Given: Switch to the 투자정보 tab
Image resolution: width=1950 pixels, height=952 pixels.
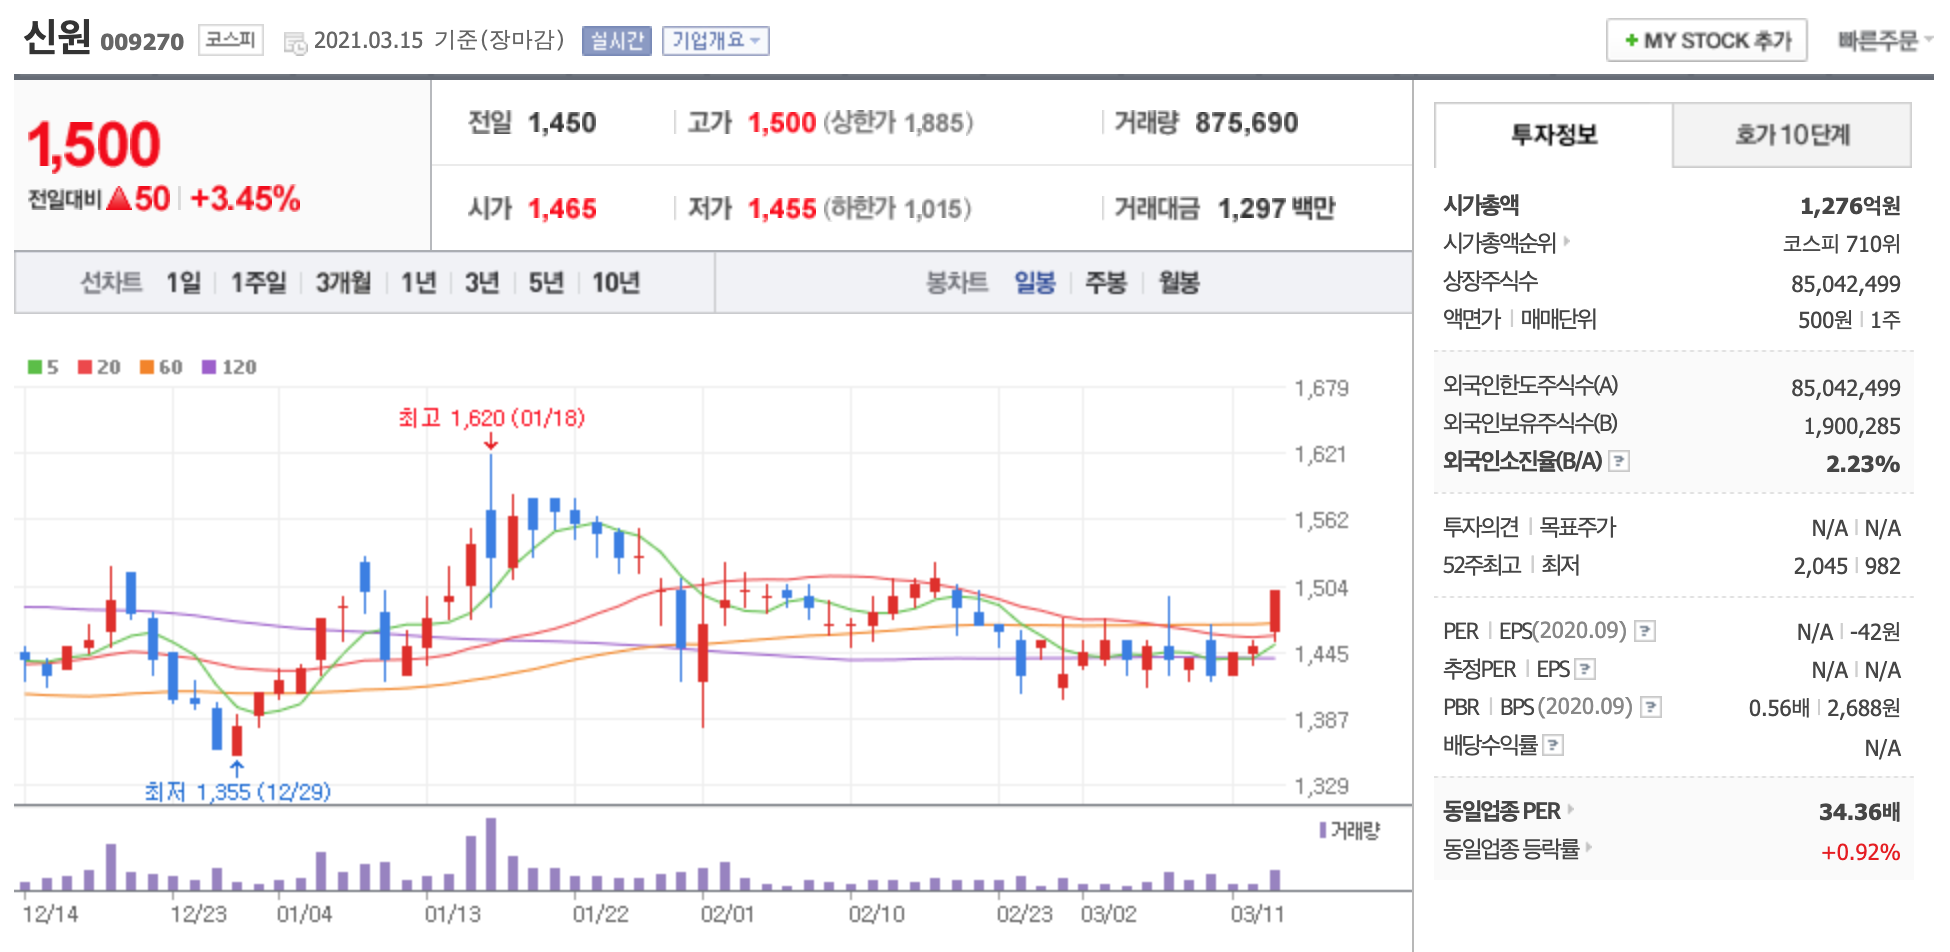Looking at the screenshot, I should [1553, 135].
